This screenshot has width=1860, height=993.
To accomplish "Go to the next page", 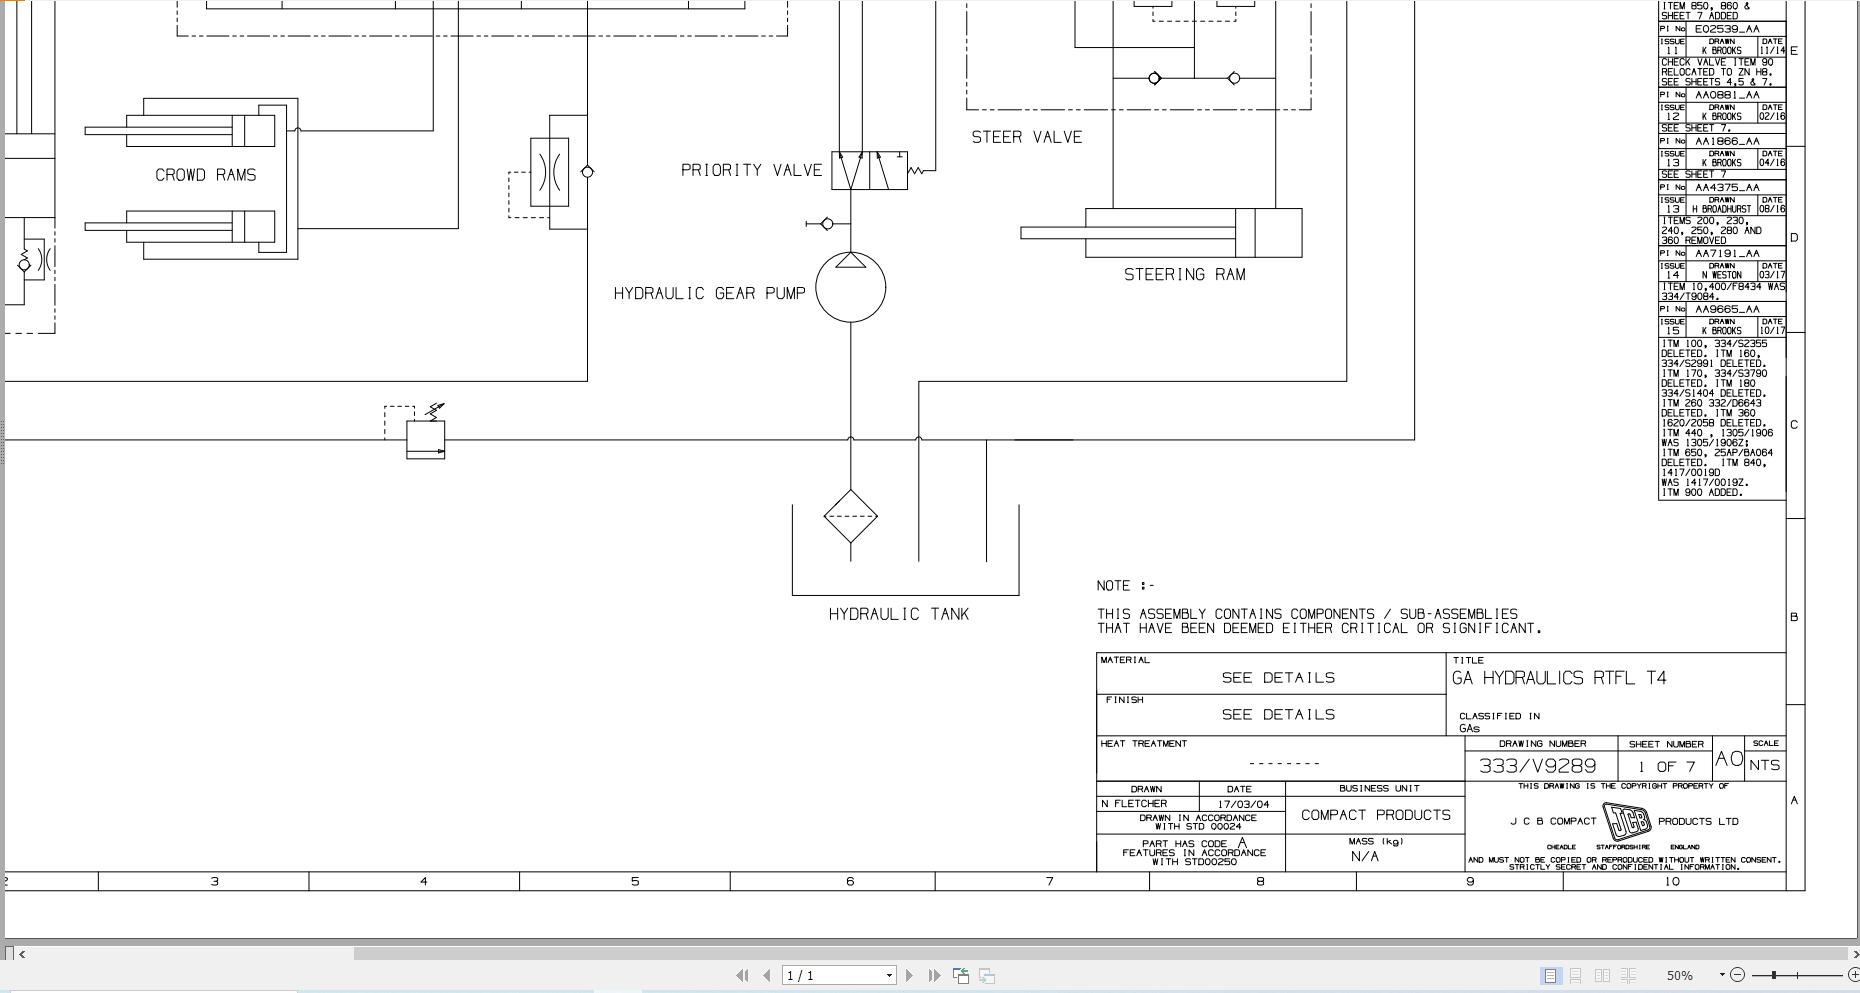I will (910, 975).
